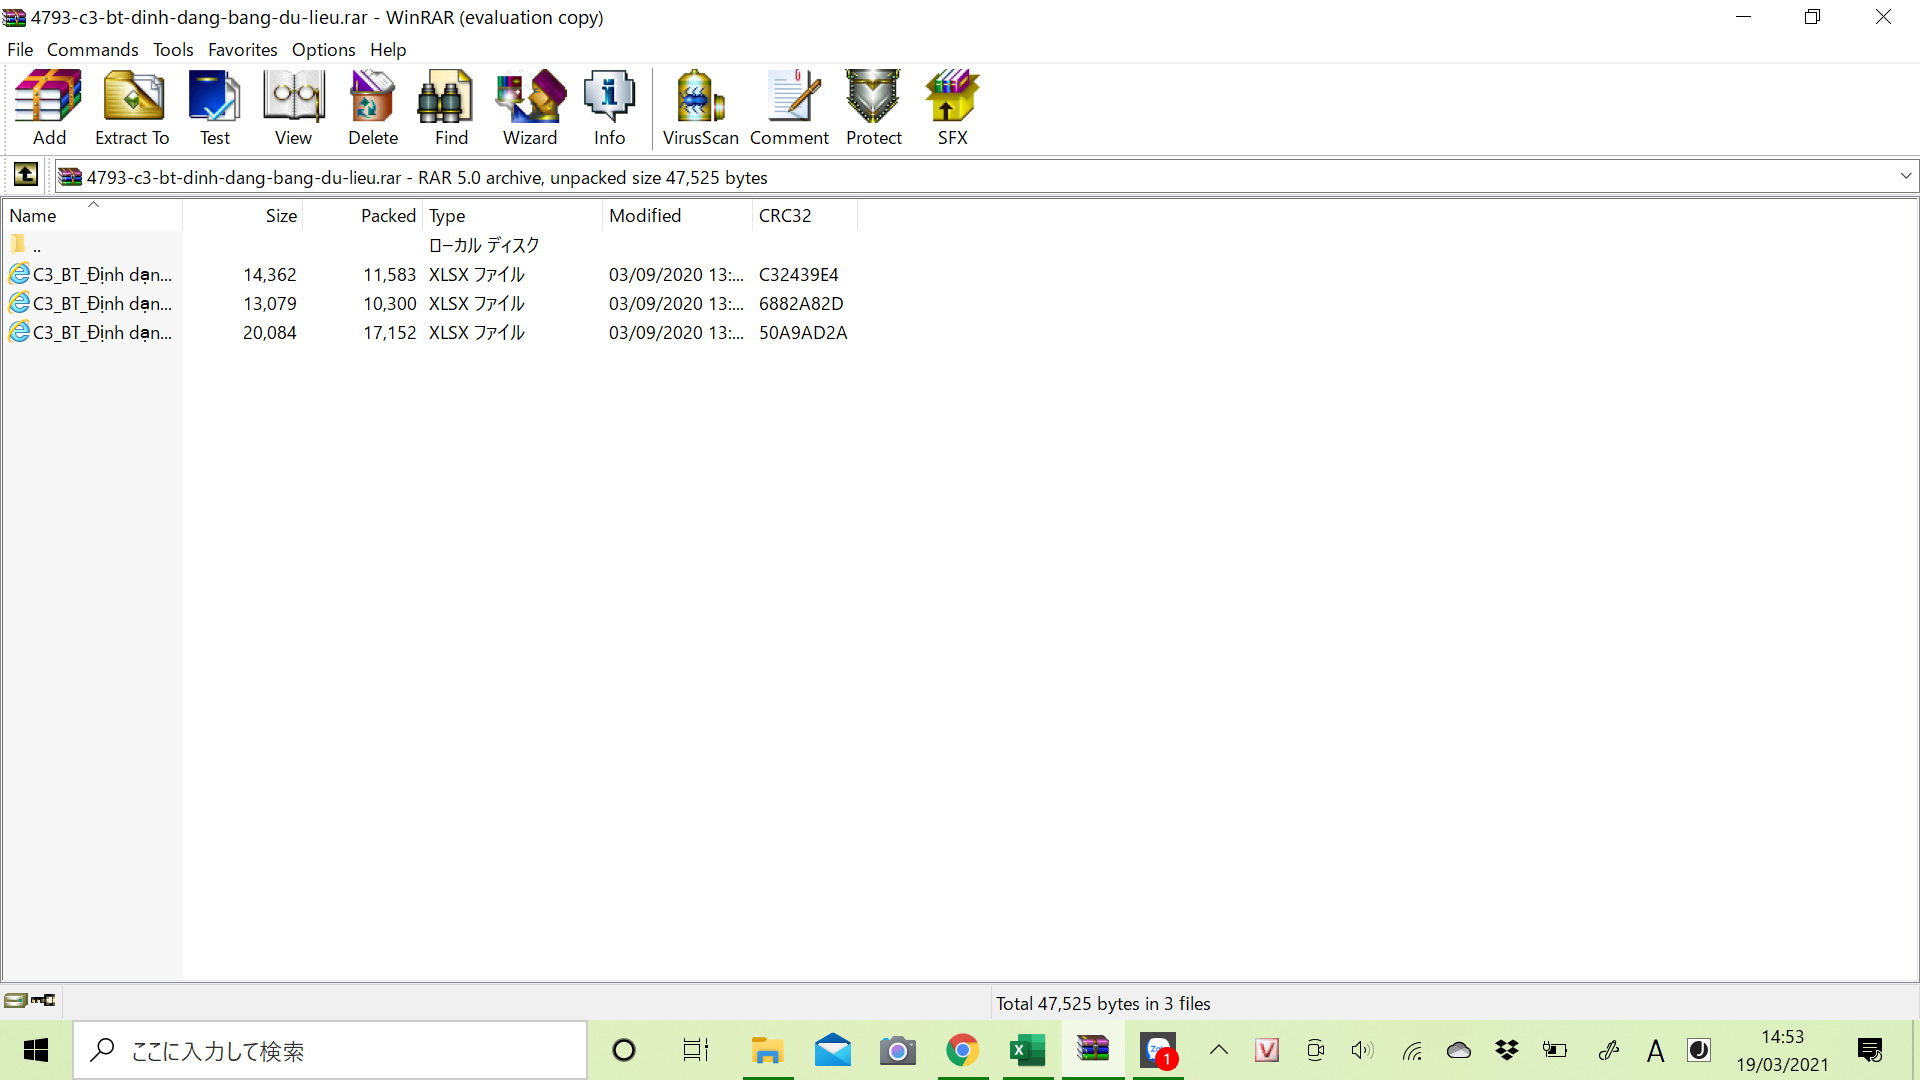This screenshot has width=1920, height=1080.
Task: Expand the archive path dropdown arrow
Action: [x=1906, y=176]
